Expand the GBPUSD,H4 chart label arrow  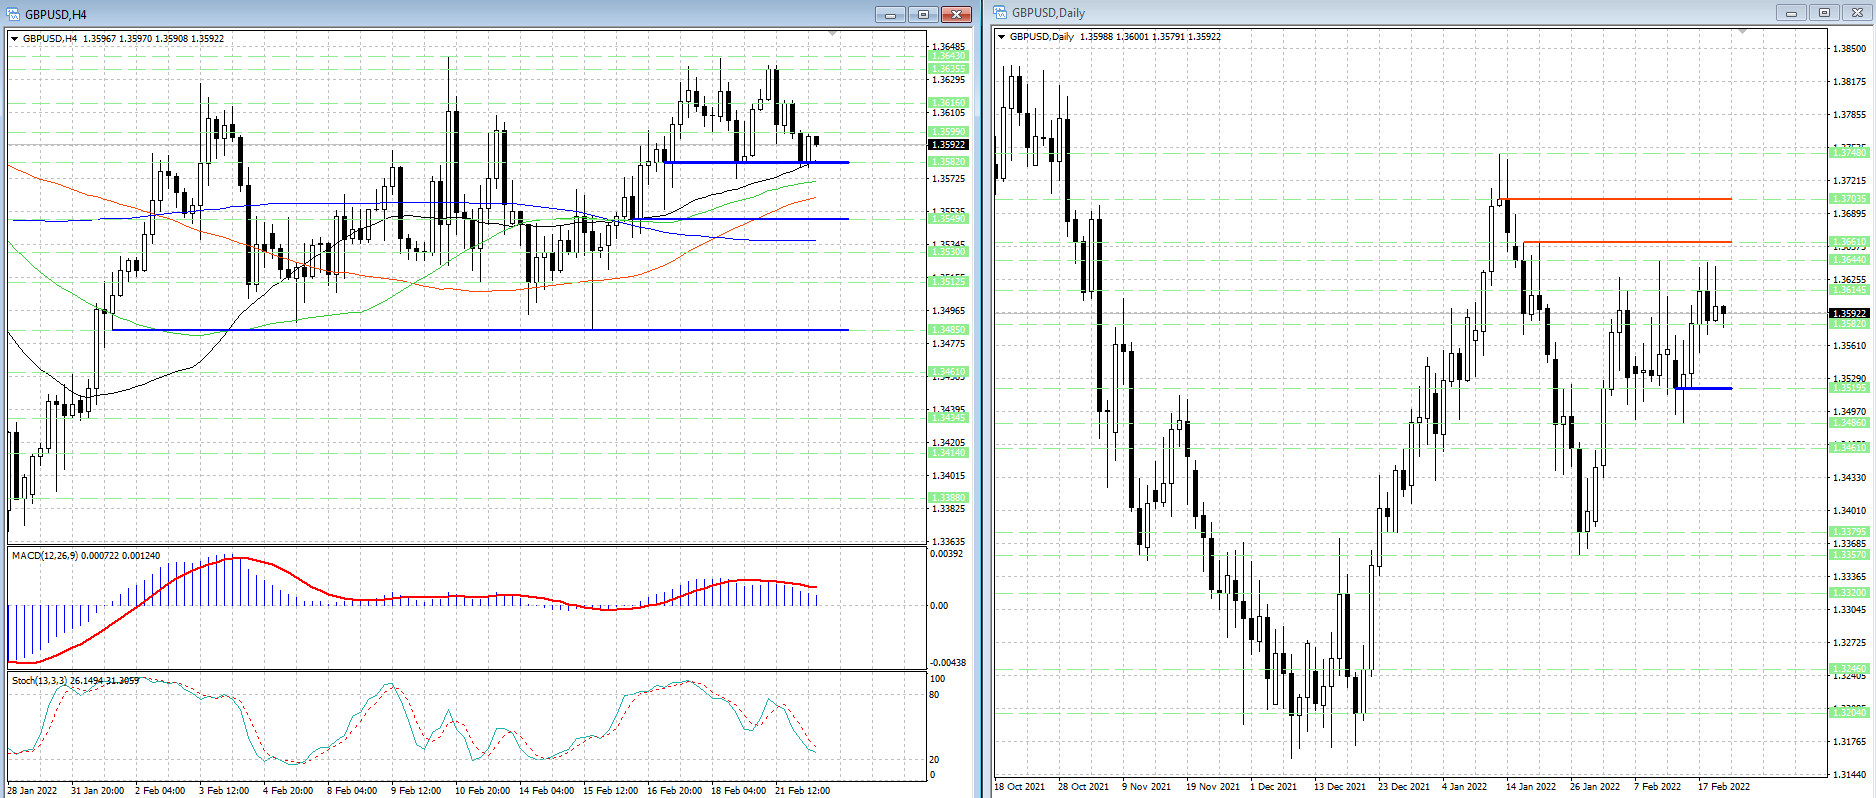15,39
